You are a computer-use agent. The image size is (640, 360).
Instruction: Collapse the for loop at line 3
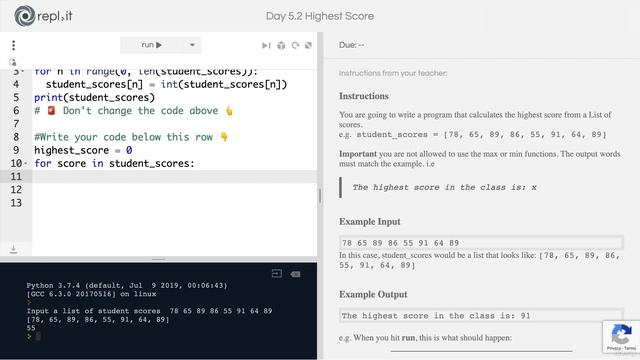pyautogui.click(x=22, y=72)
